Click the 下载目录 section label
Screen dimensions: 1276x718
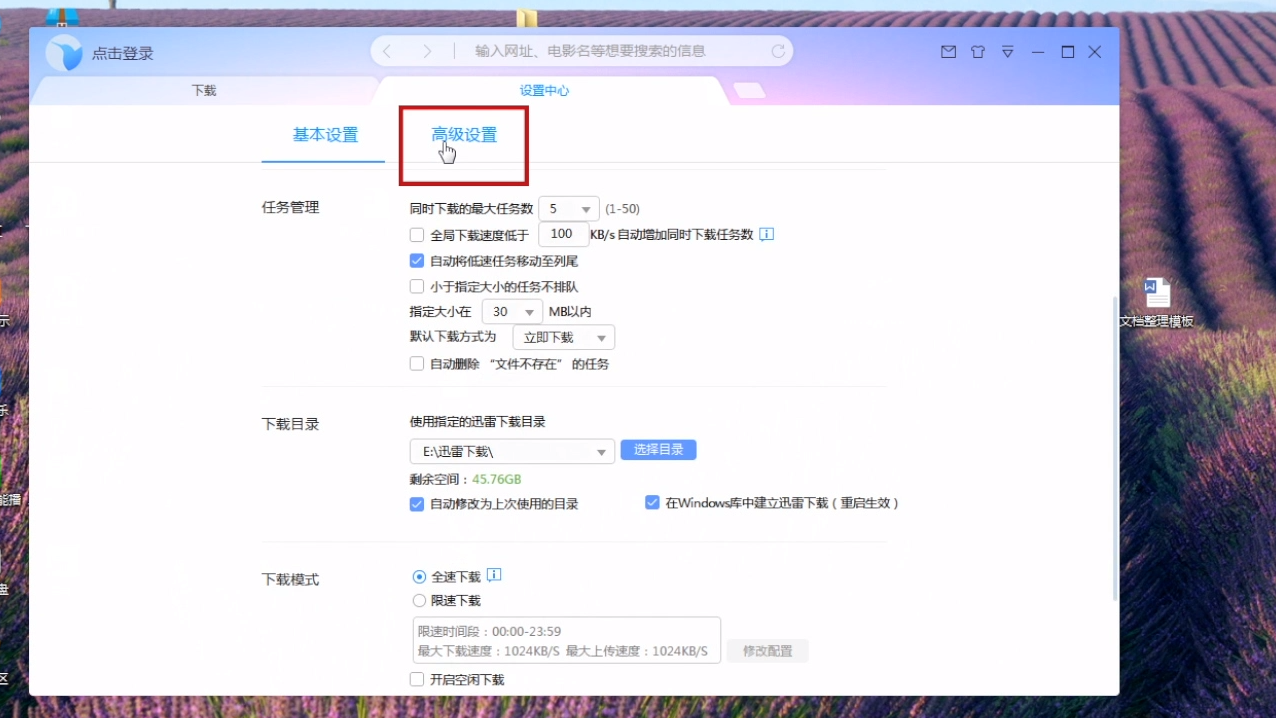(290, 424)
